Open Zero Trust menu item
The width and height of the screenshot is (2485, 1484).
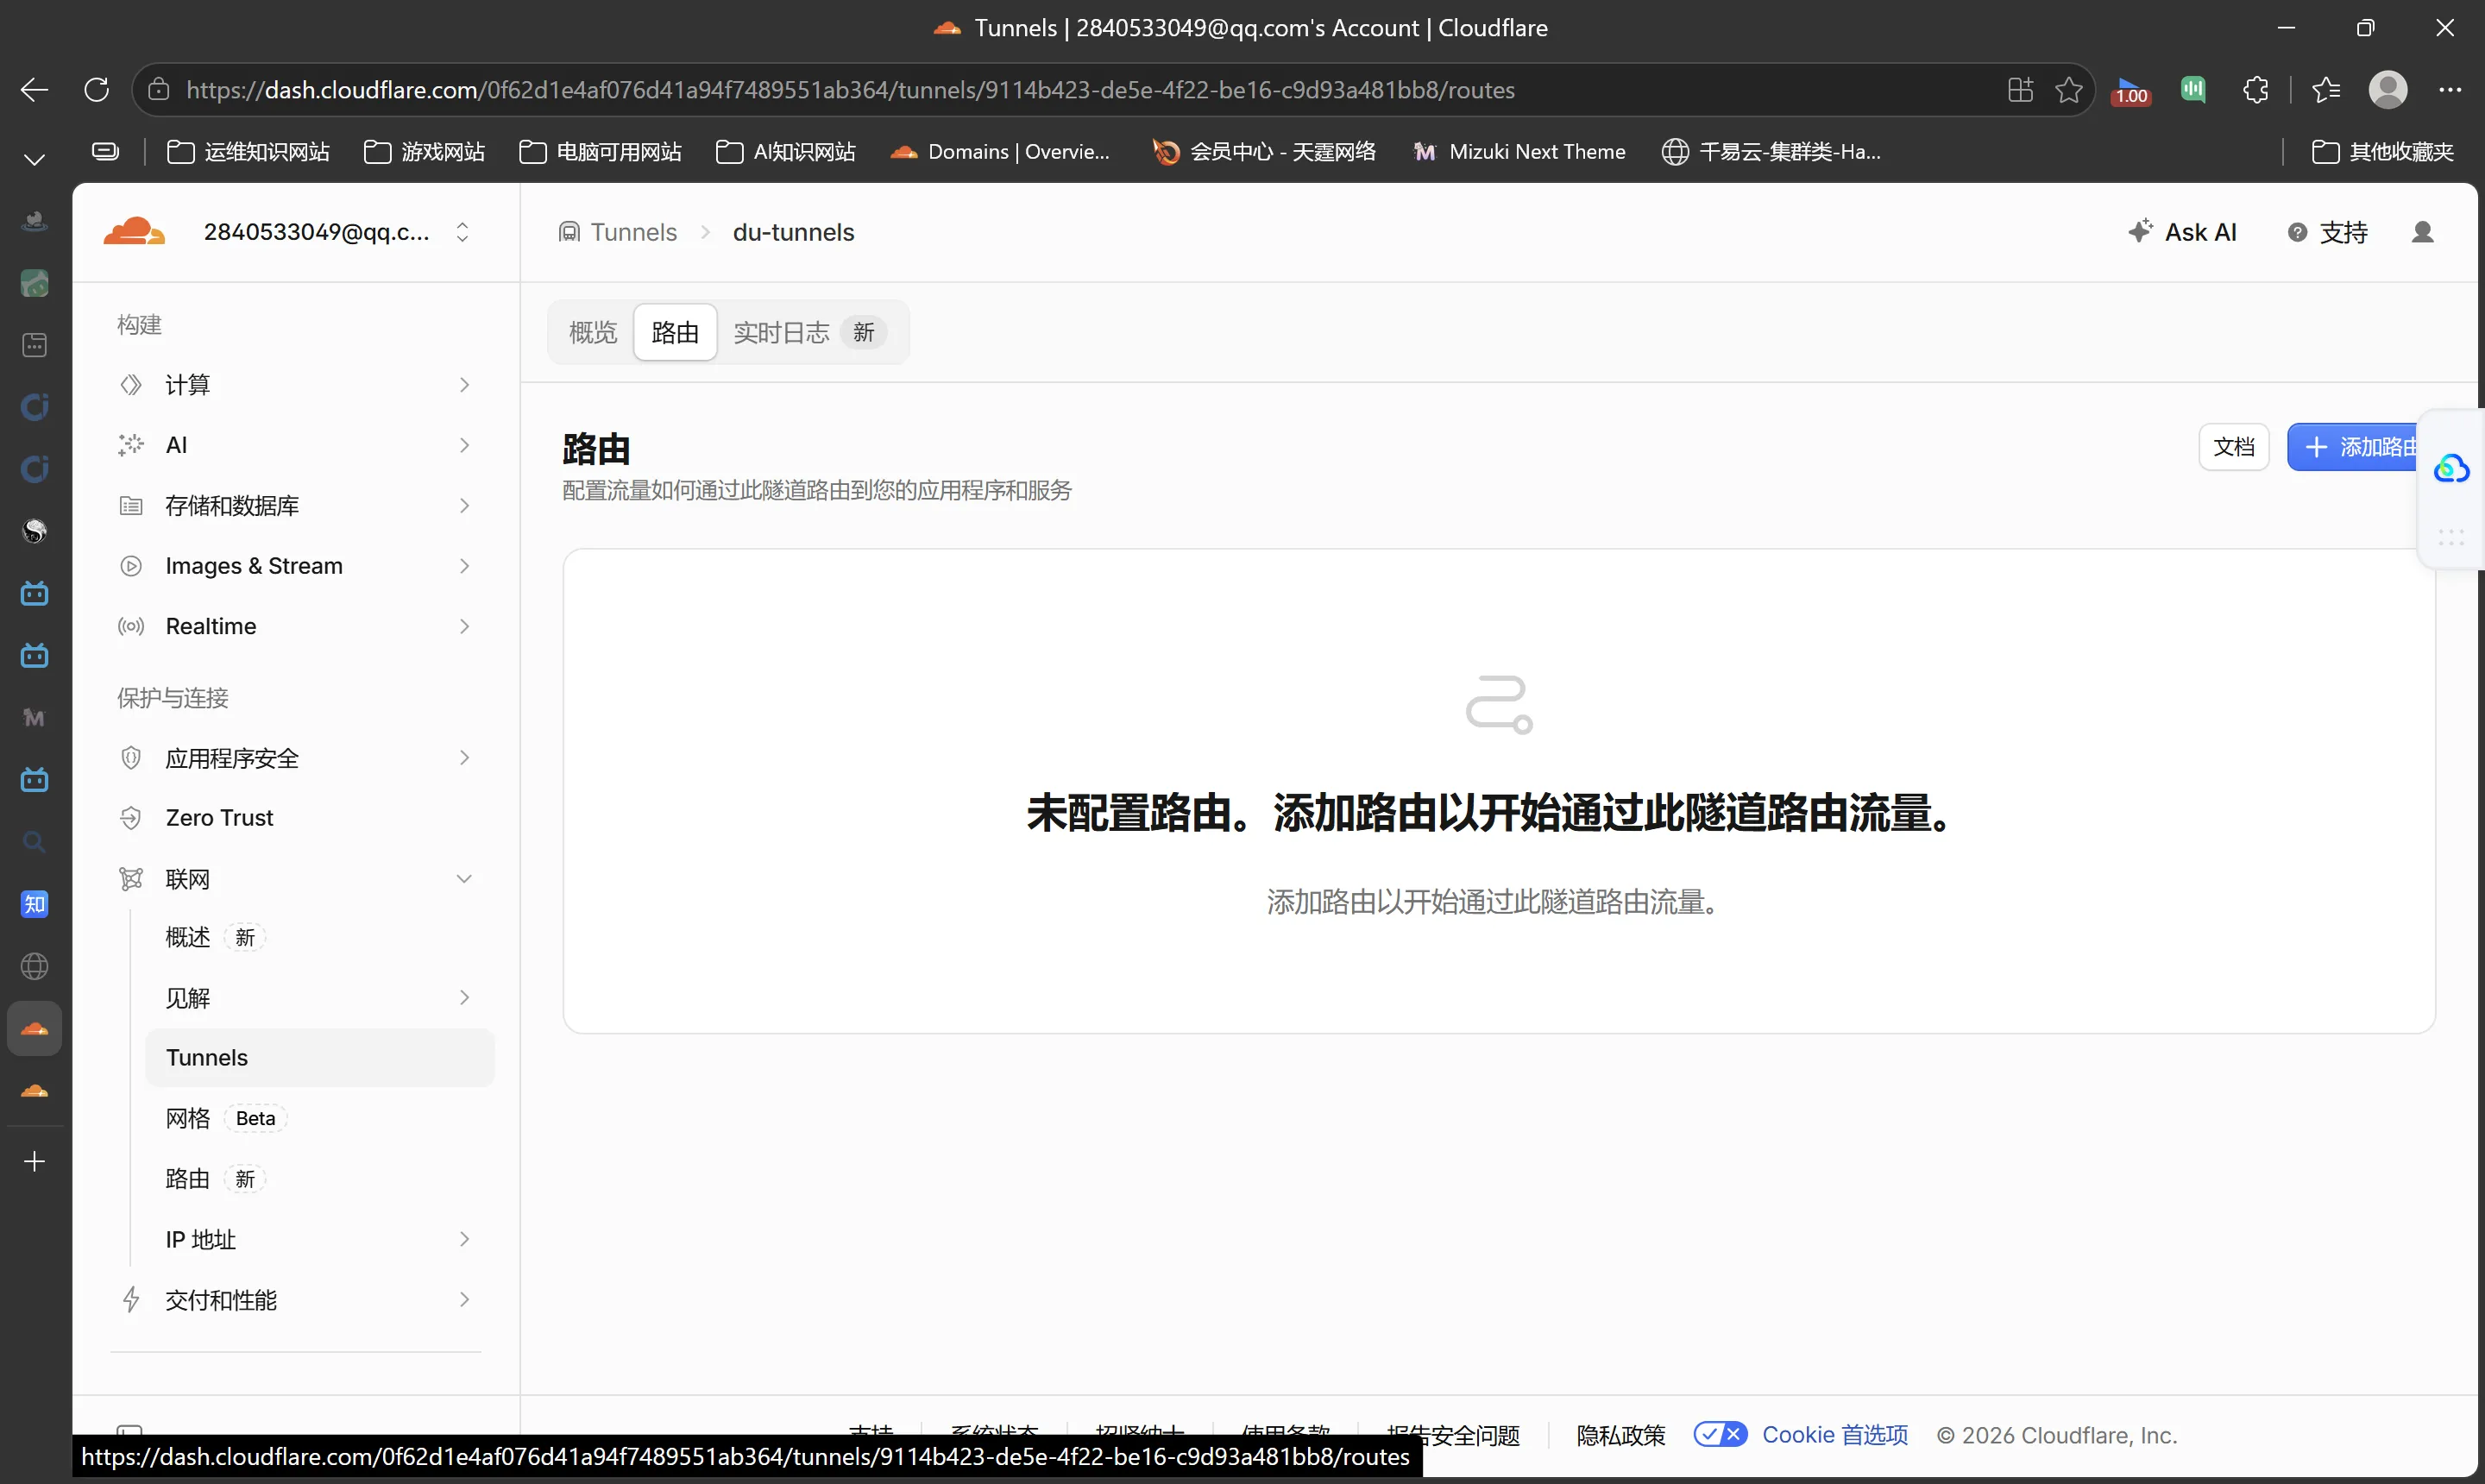(x=294, y=818)
